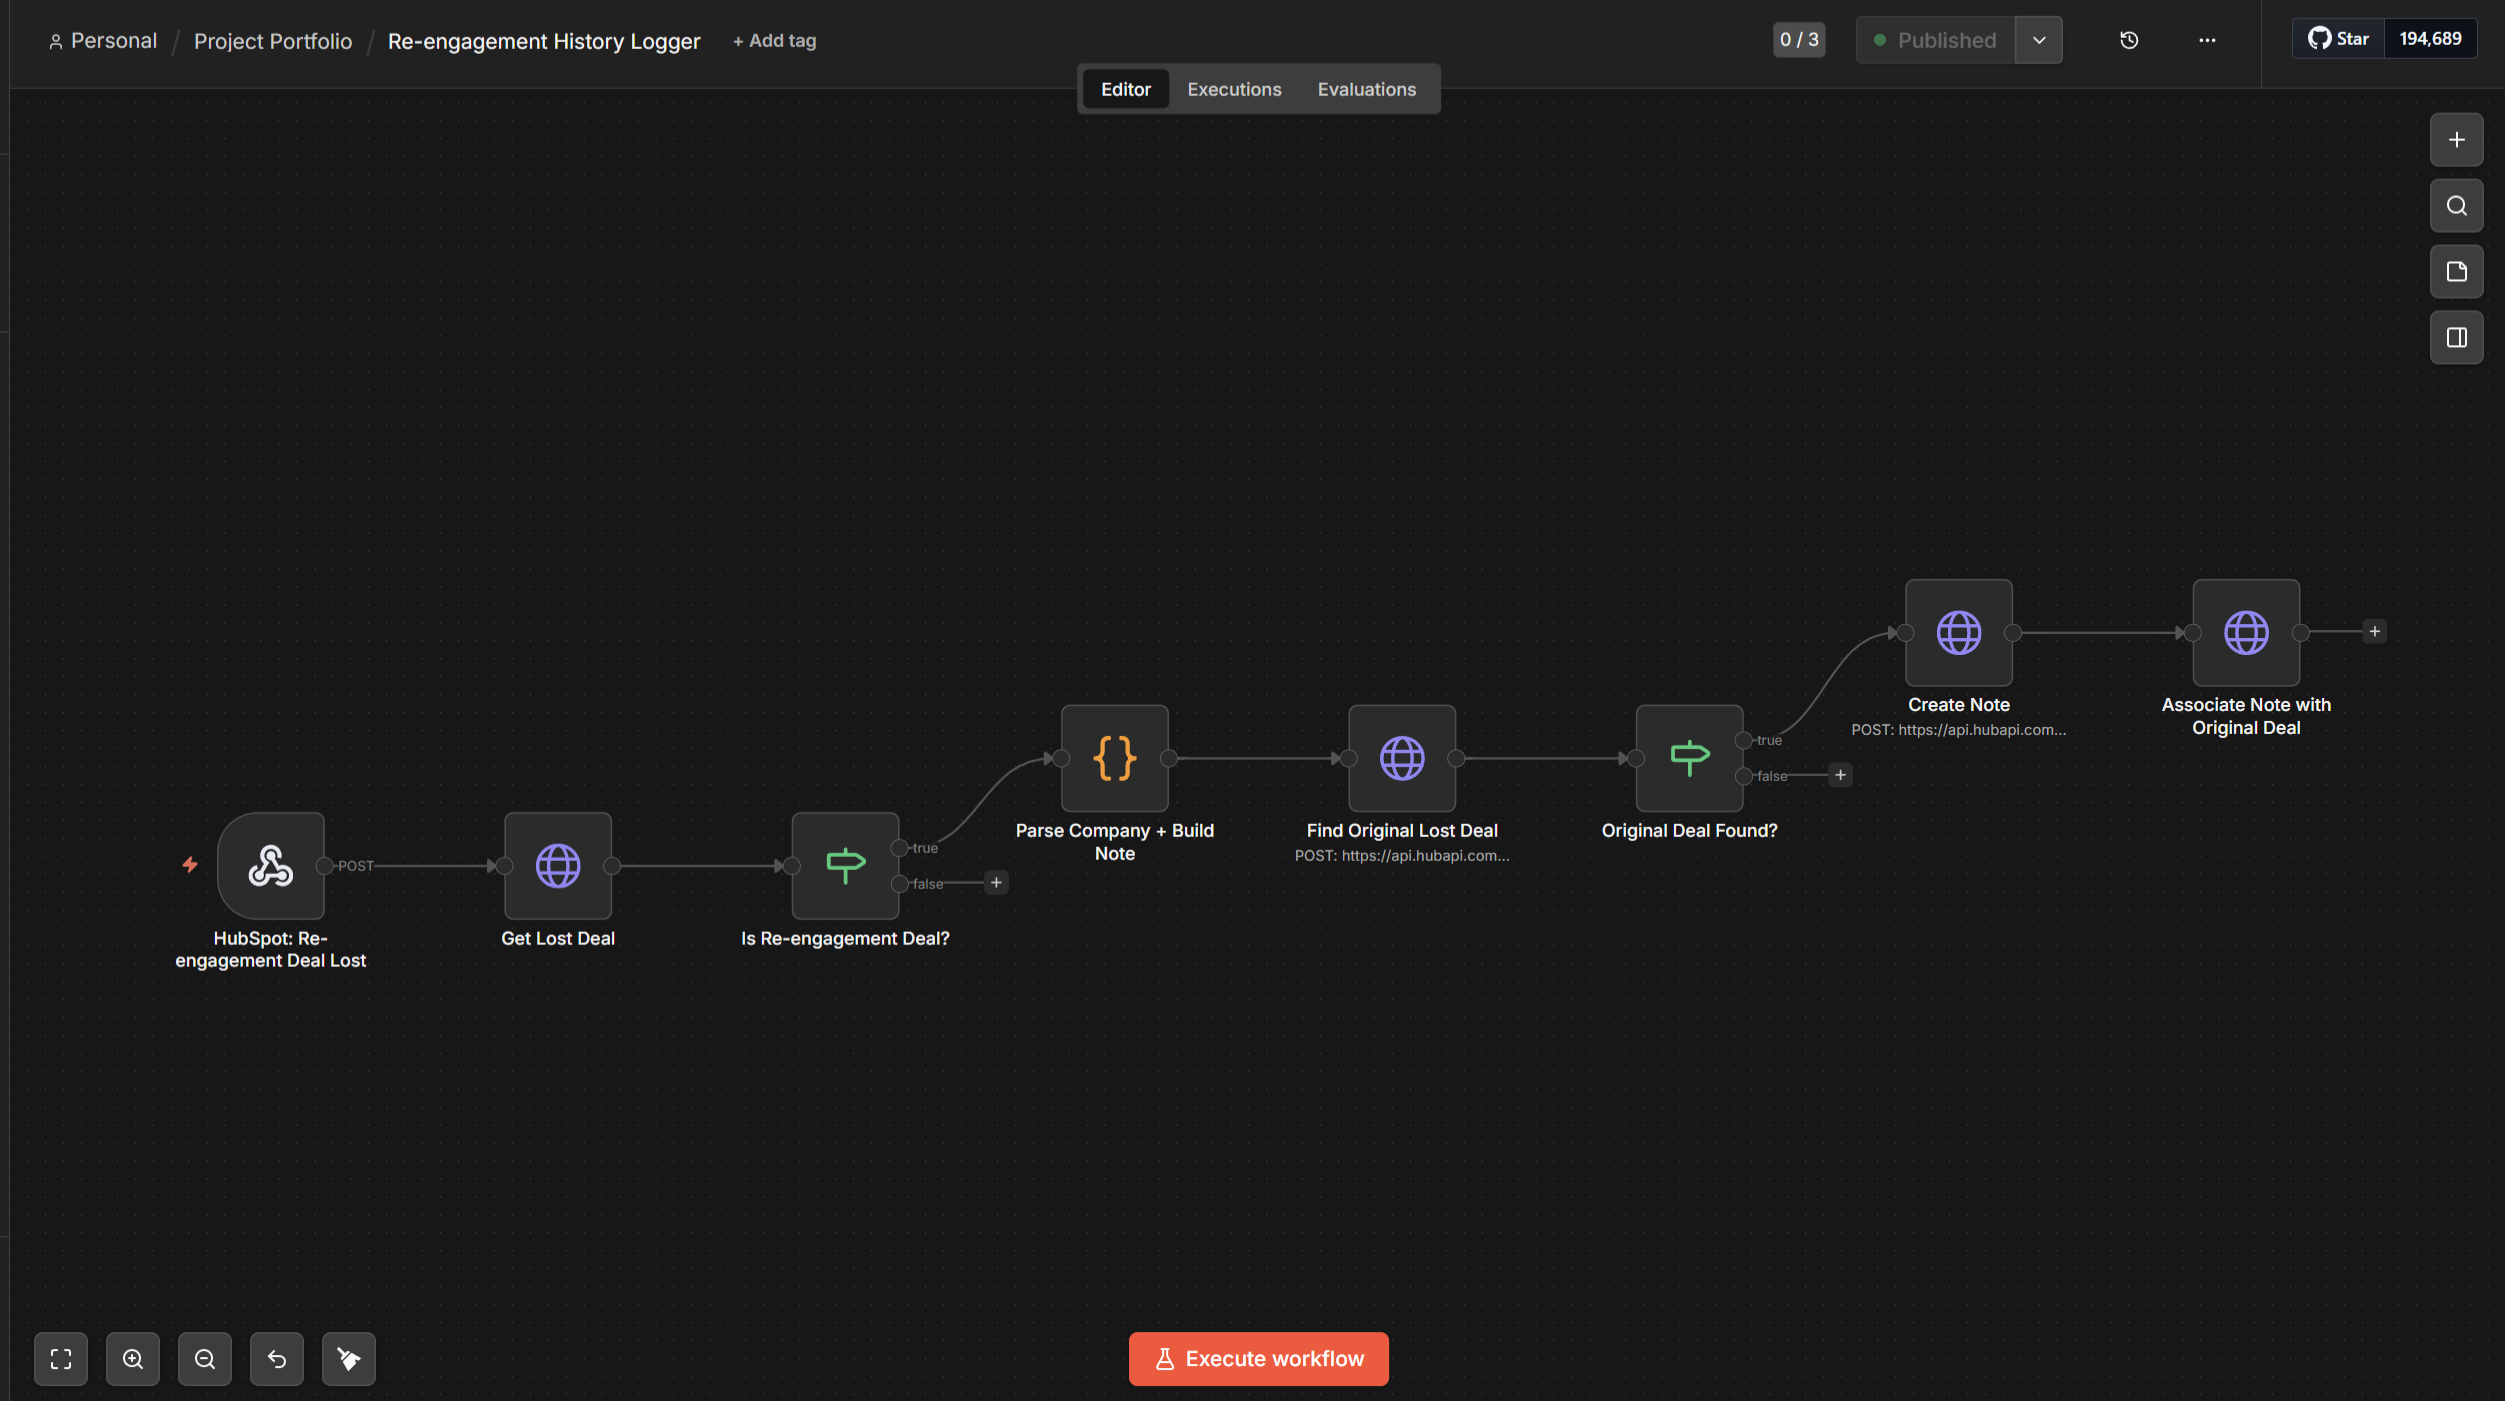
Task: Select the HubSpot webhook trigger node
Action: 270,865
